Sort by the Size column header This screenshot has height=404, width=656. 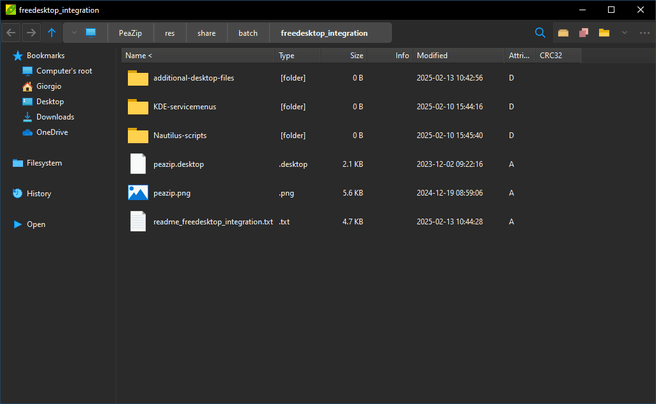pos(343,56)
